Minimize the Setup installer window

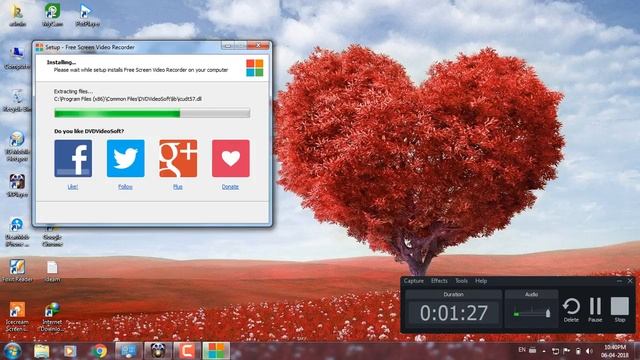(x=228, y=46)
